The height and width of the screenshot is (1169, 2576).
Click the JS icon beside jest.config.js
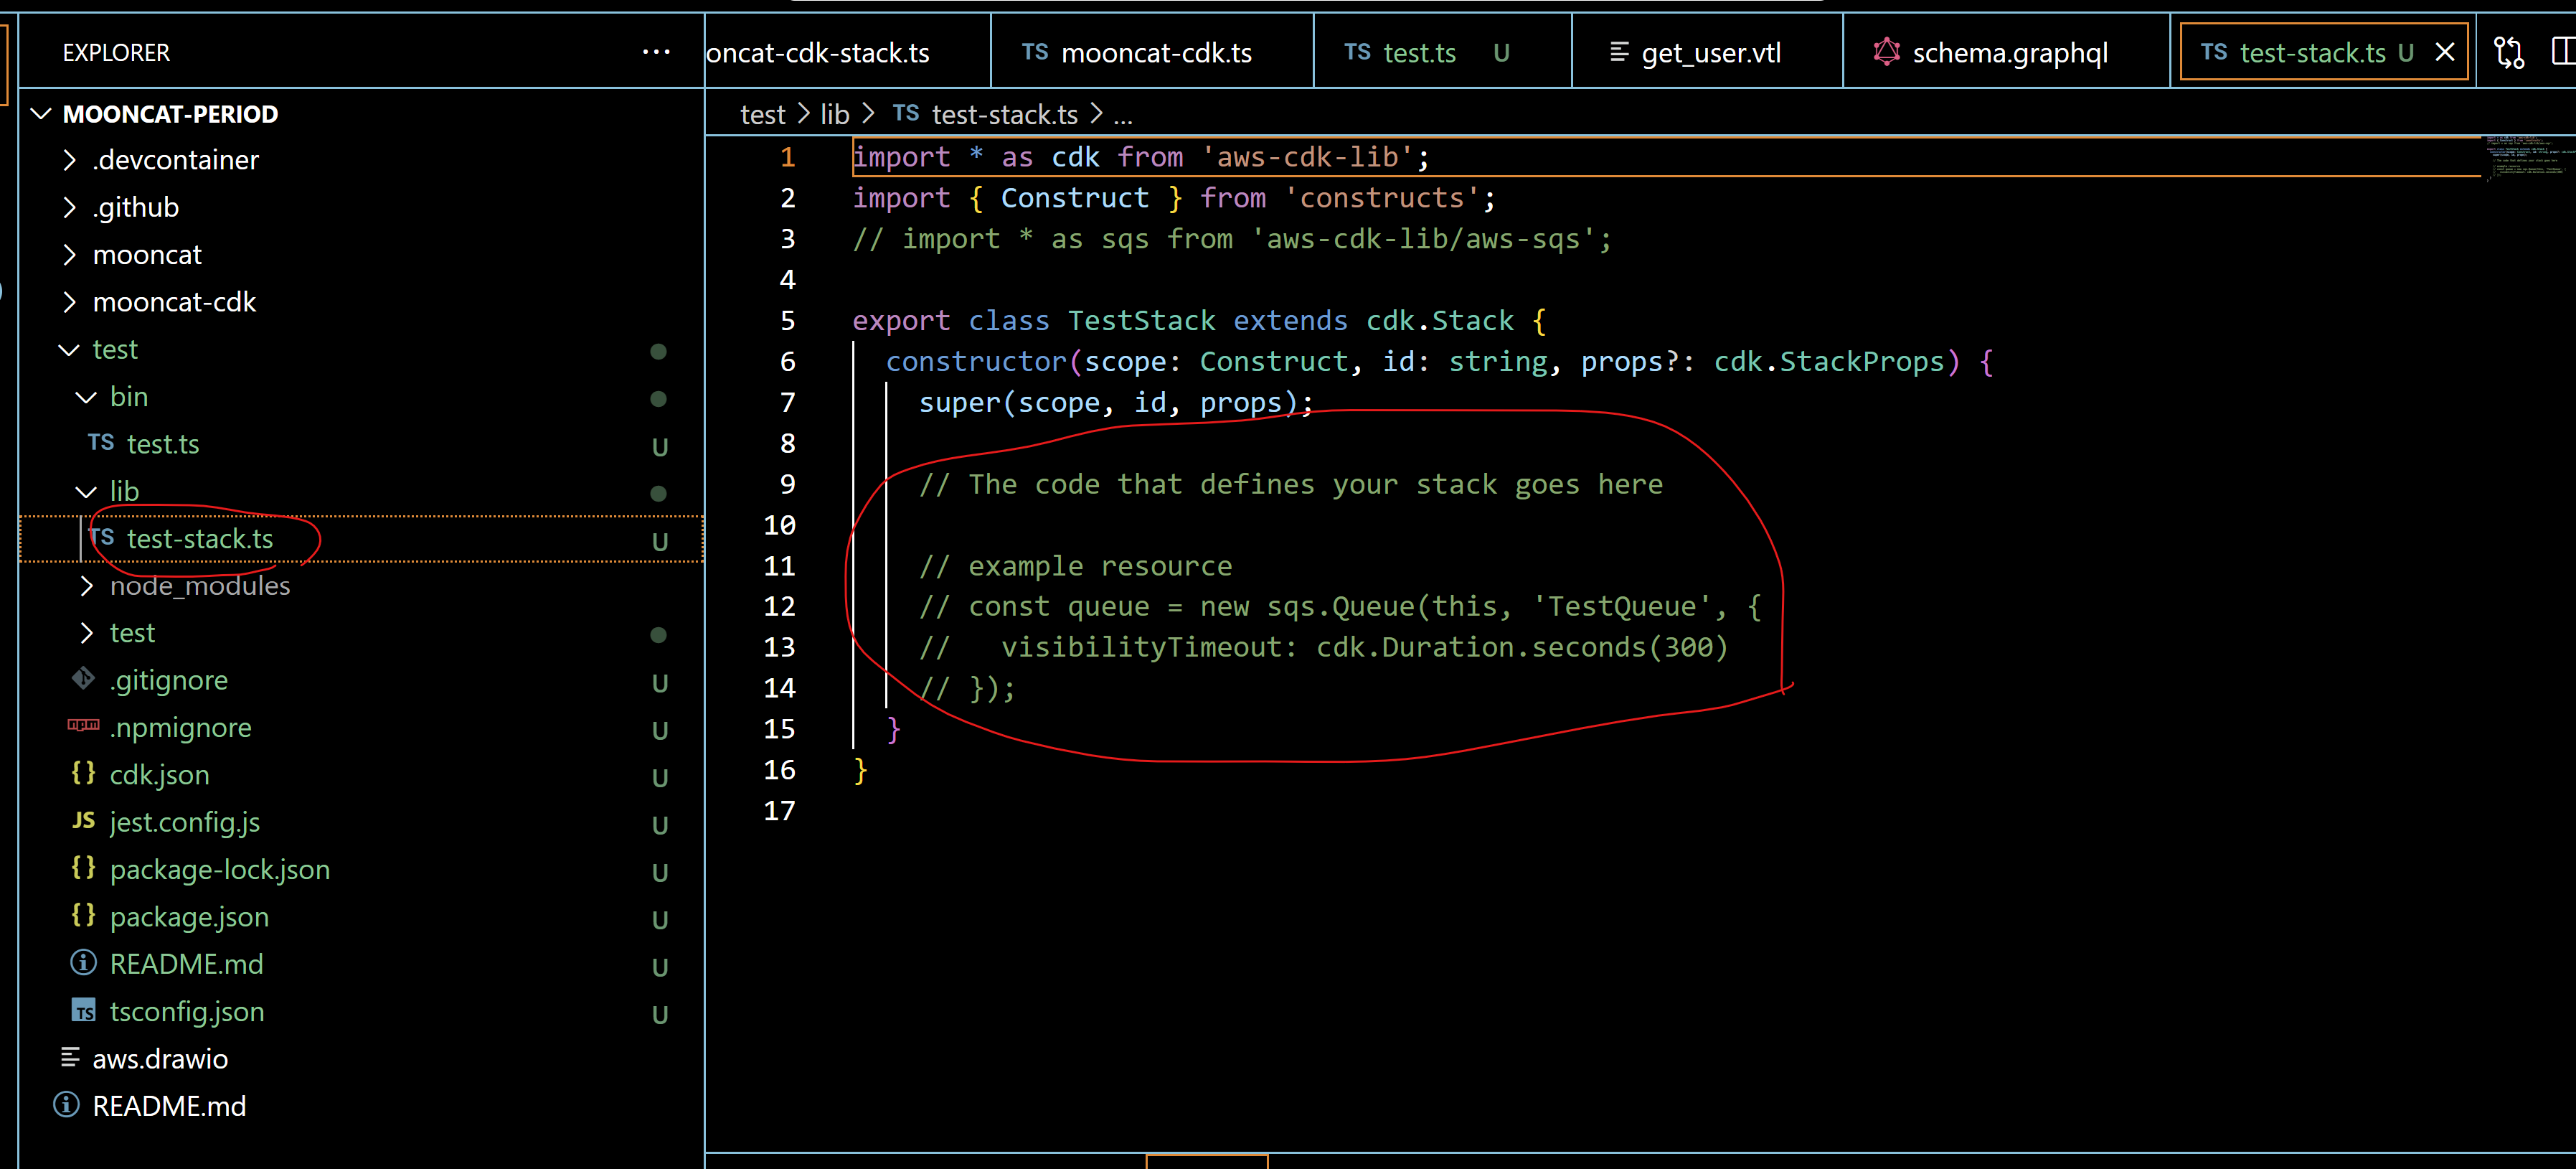point(83,820)
